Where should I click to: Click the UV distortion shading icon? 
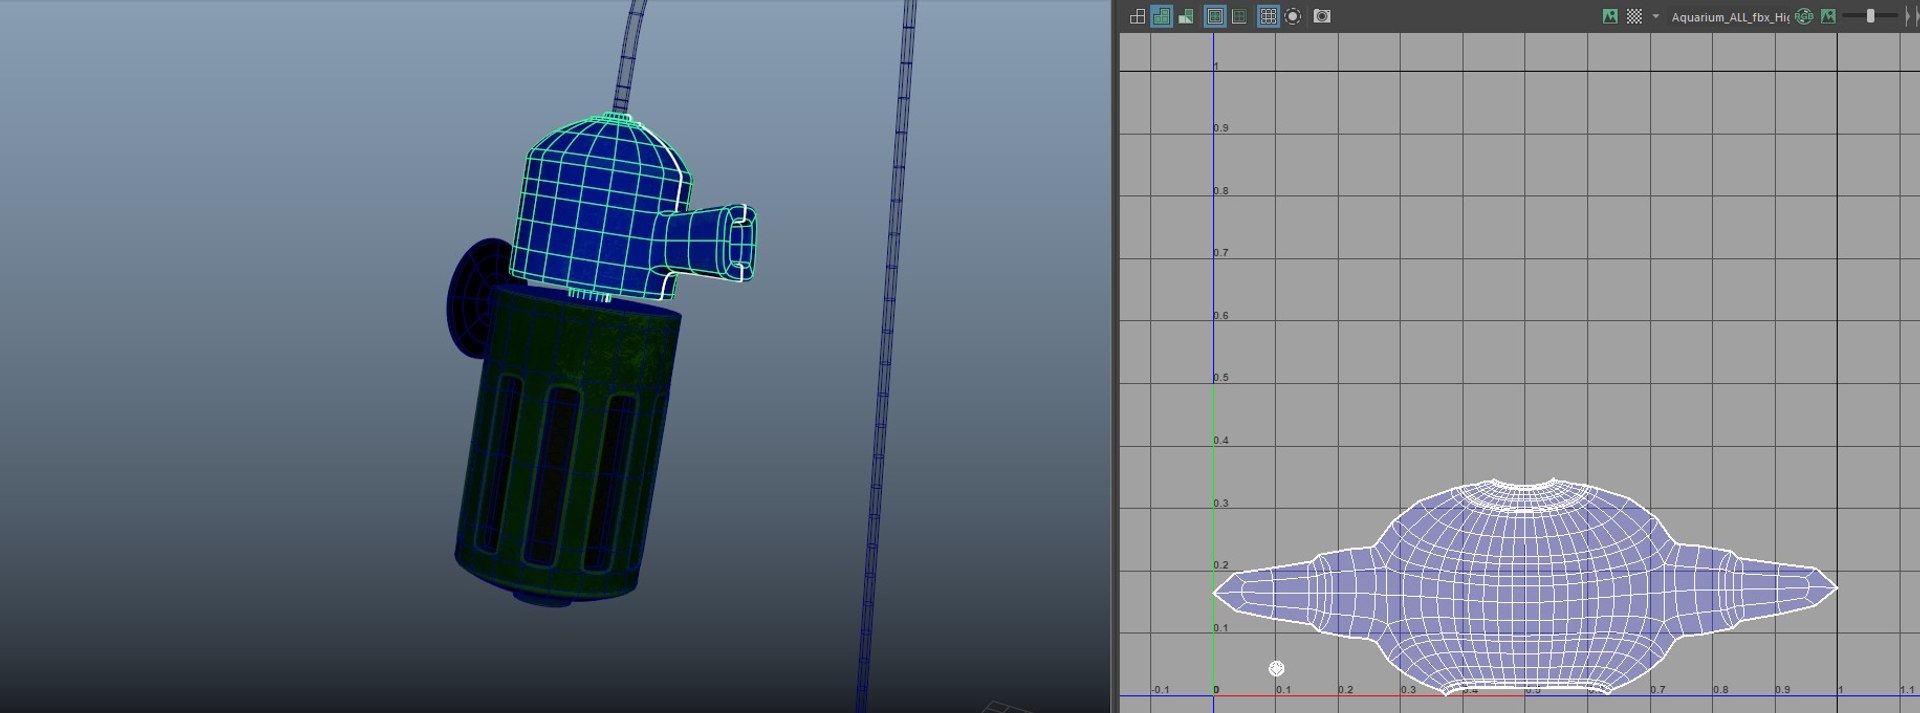click(1186, 17)
